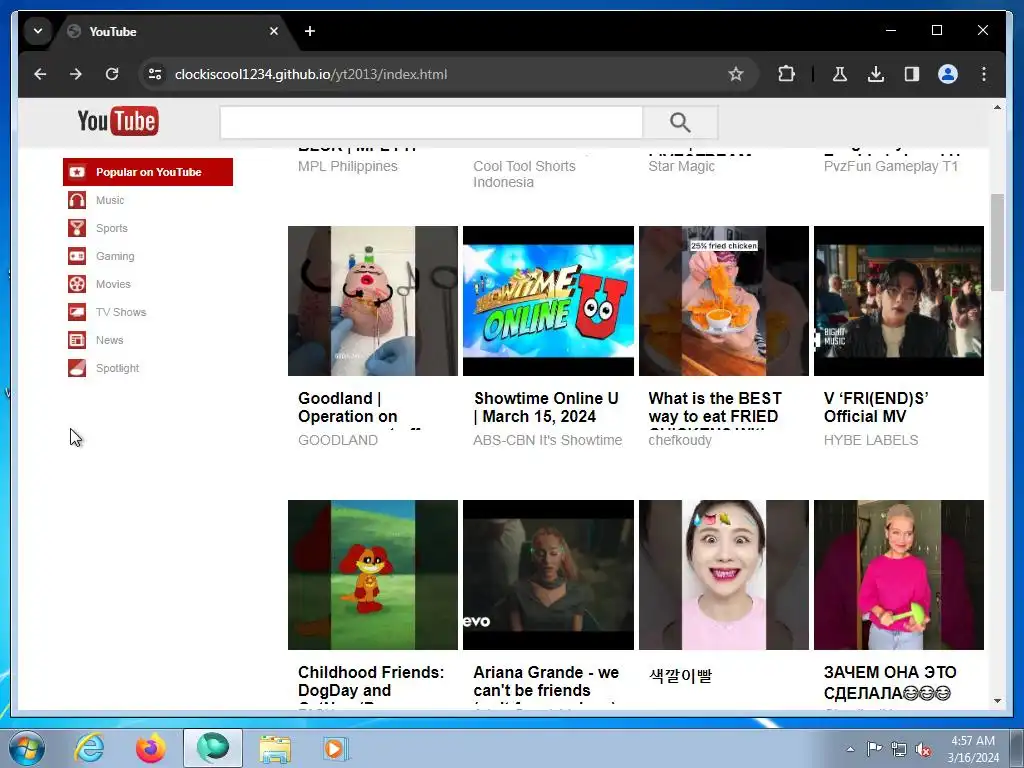Open a new tab with plus button
Viewport: 1024px width, 768px height.
(x=310, y=31)
